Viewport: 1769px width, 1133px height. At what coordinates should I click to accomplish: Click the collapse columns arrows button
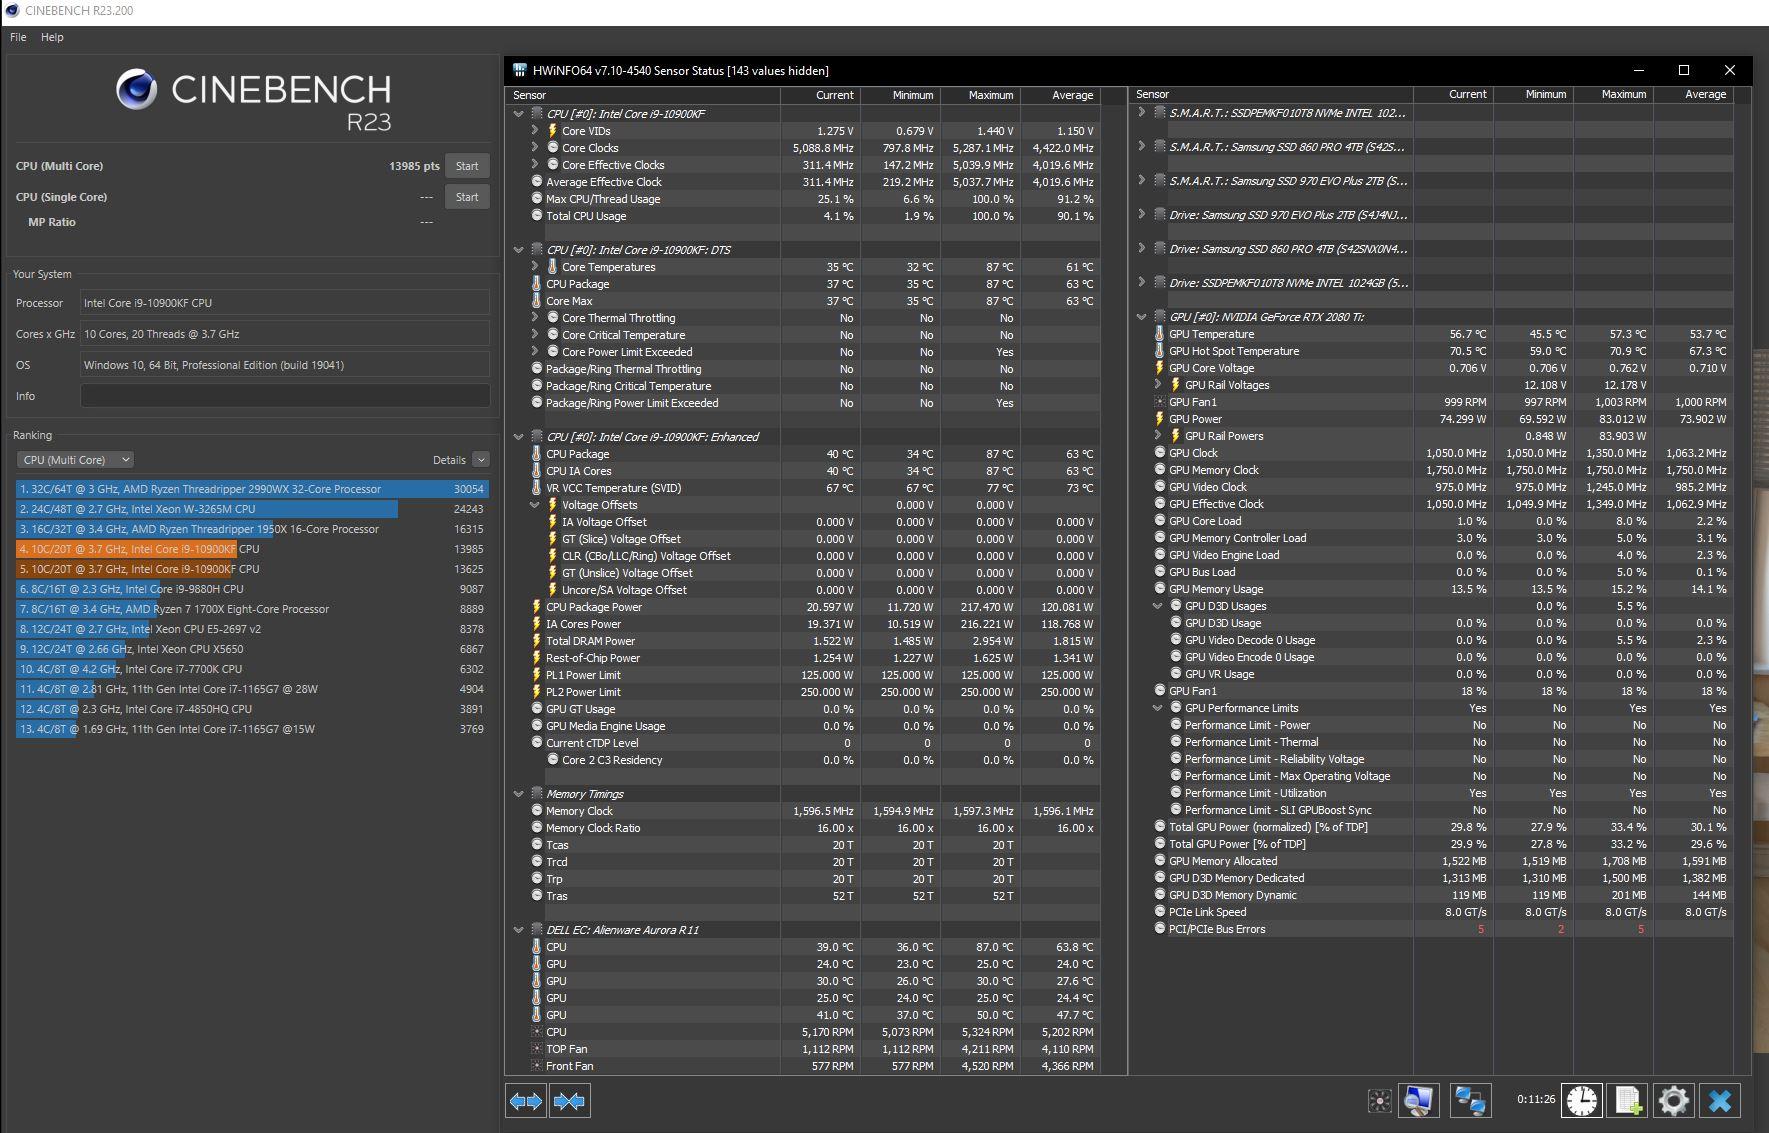tap(569, 1101)
